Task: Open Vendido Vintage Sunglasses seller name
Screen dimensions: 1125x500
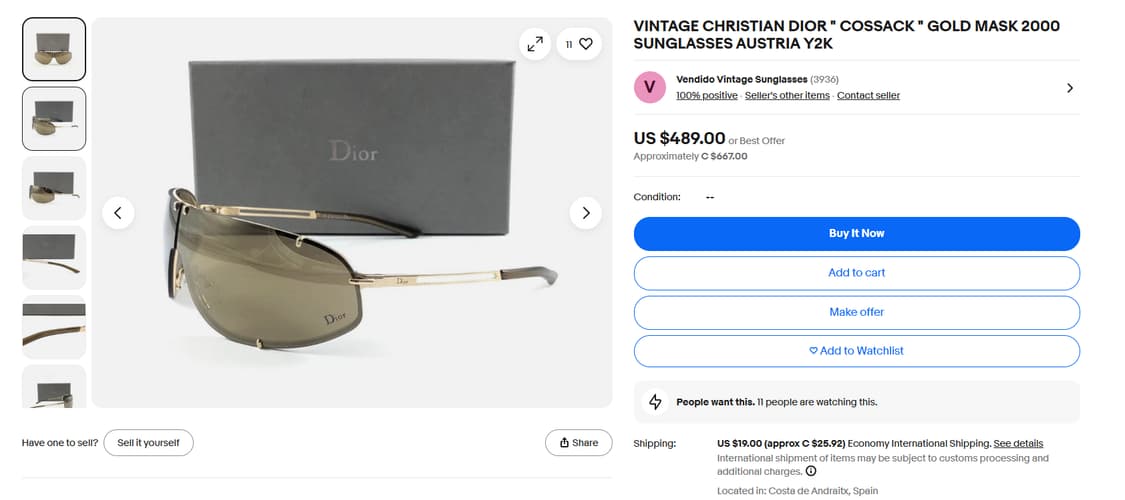Action: [x=741, y=79]
